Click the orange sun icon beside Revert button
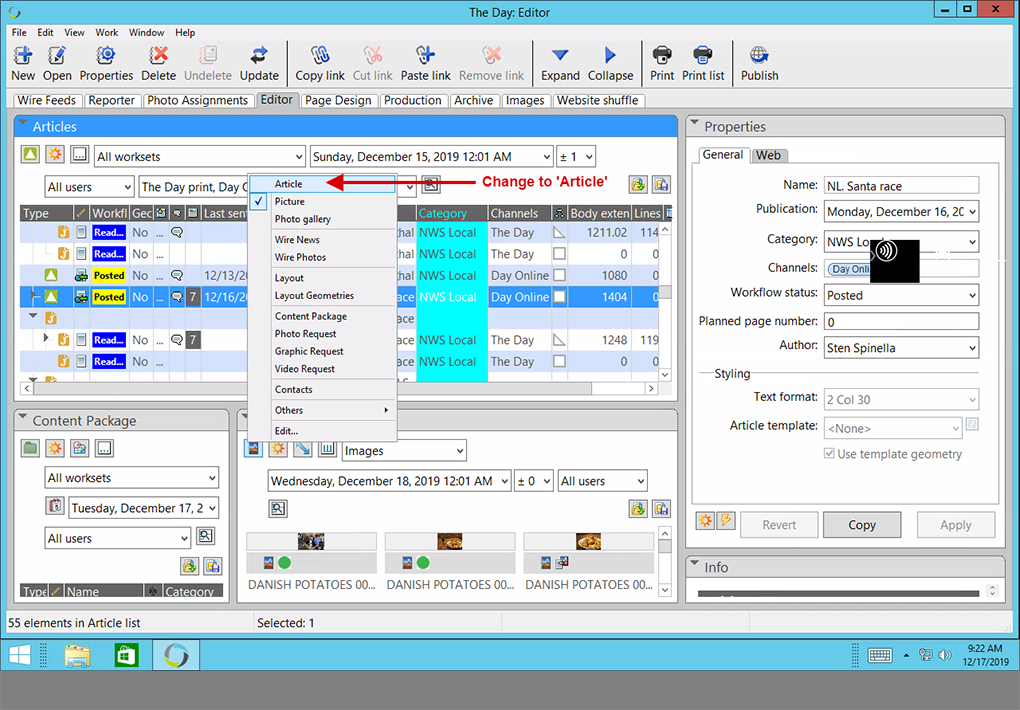Screen dimensions: 1020x710 pos(705,521)
